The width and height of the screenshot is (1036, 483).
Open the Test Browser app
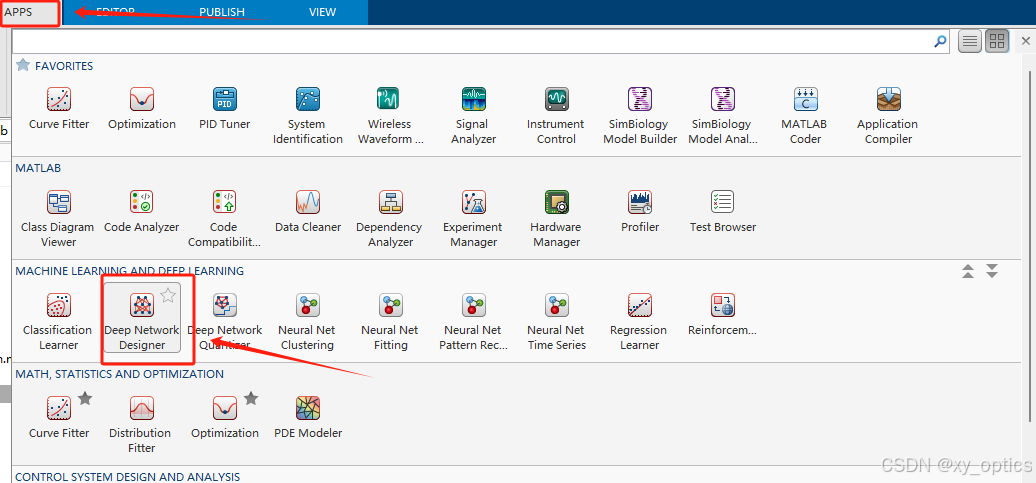(x=723, y=212)
